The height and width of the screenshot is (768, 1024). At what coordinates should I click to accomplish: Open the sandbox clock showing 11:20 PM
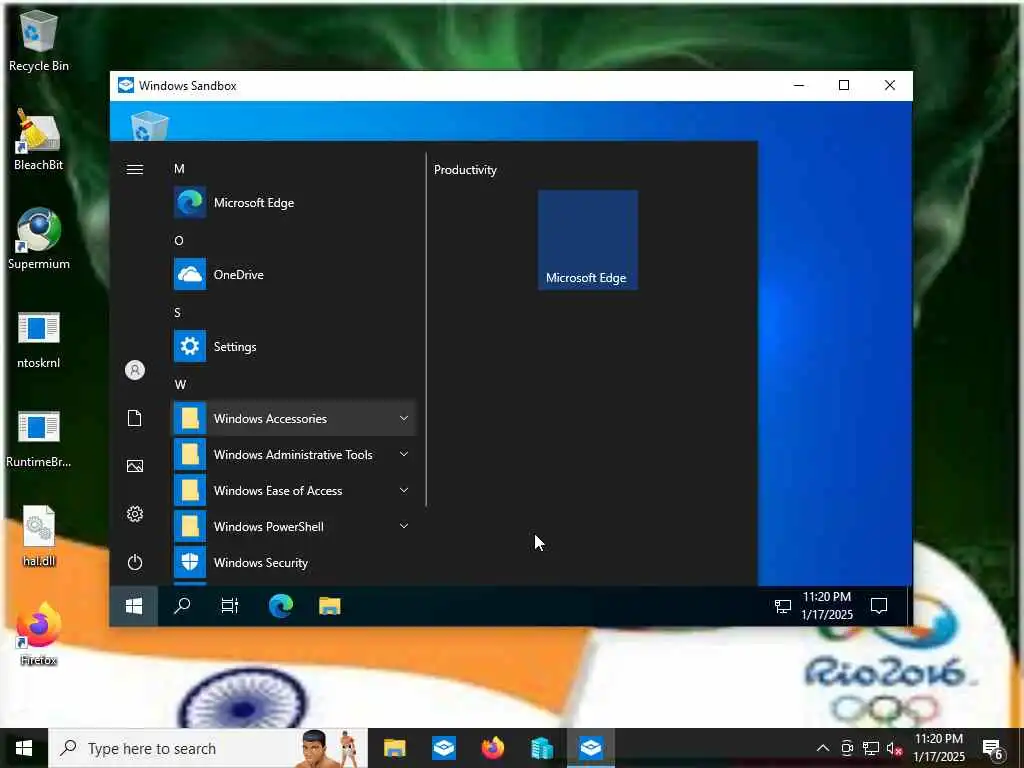(827, 606)
